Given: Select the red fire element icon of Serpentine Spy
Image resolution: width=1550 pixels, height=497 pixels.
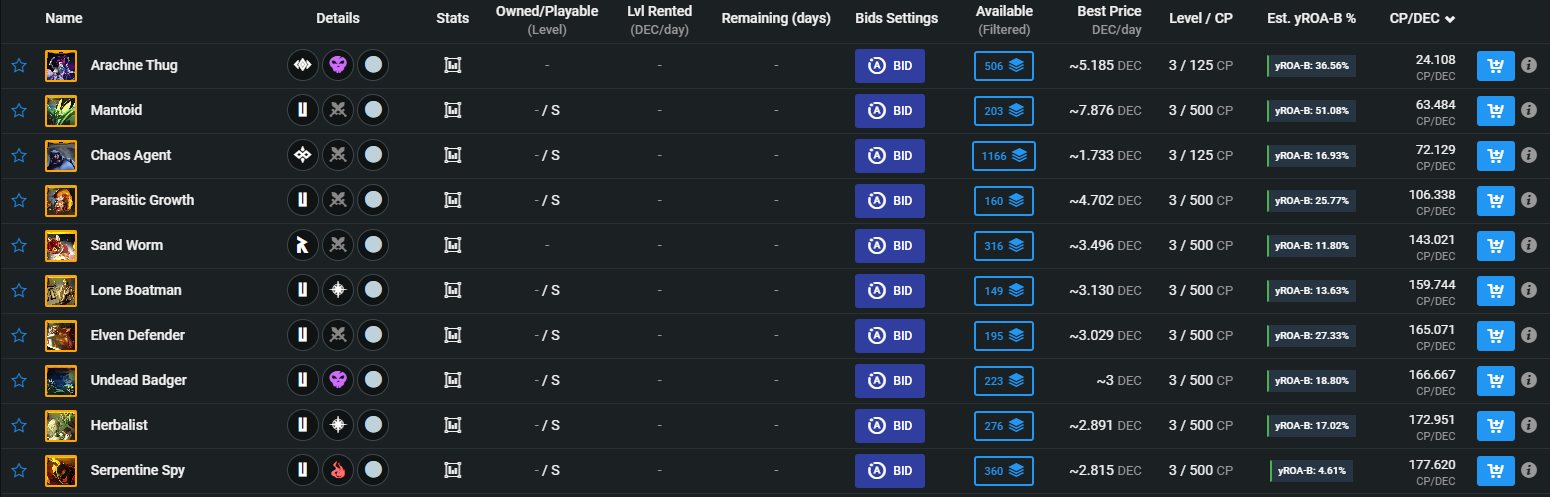Looking at the screenshot, I should pos(338,471).
